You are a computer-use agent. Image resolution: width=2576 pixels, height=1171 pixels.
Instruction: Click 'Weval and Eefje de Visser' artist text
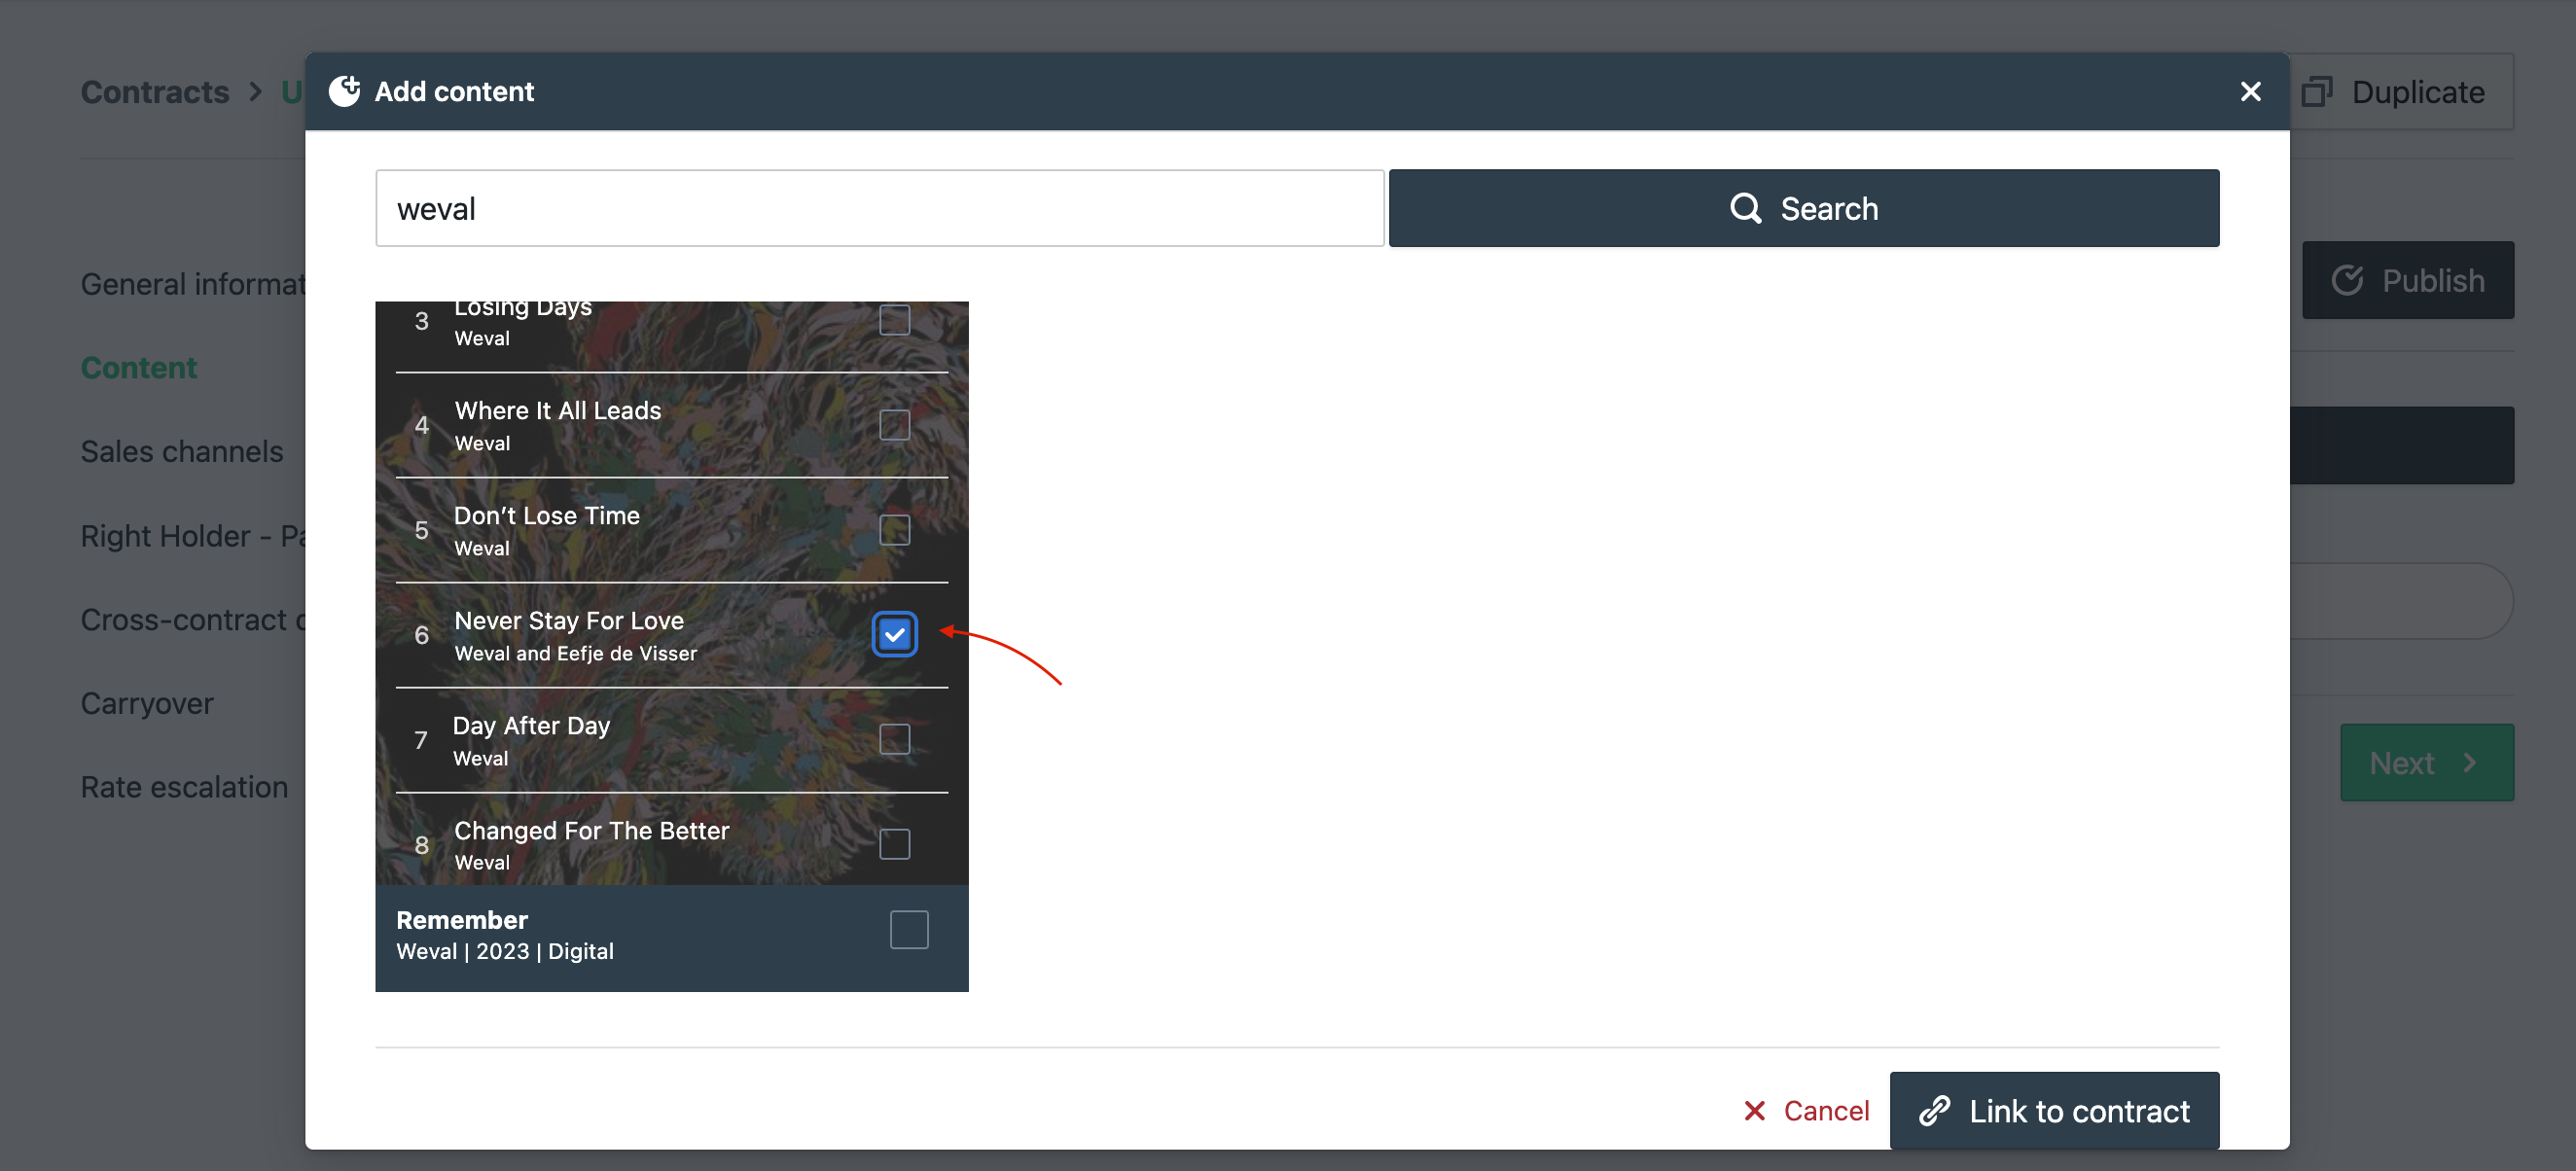[x=576, y=654]
